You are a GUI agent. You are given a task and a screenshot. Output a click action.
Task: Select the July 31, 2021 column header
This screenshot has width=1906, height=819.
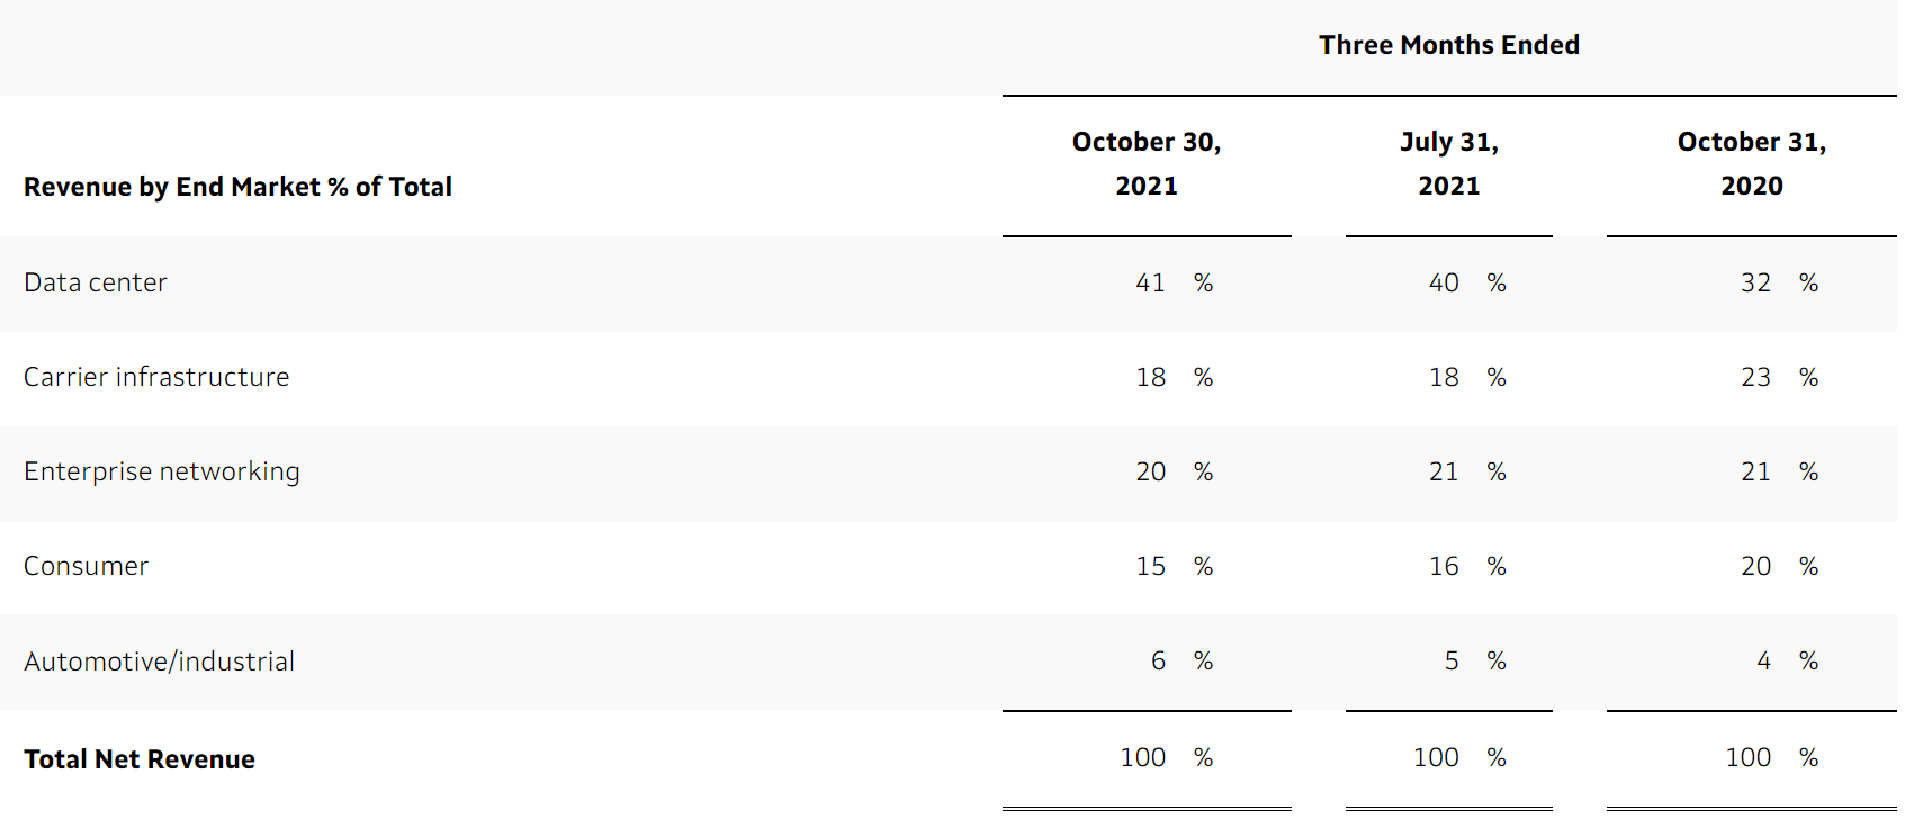[1448, 163]
